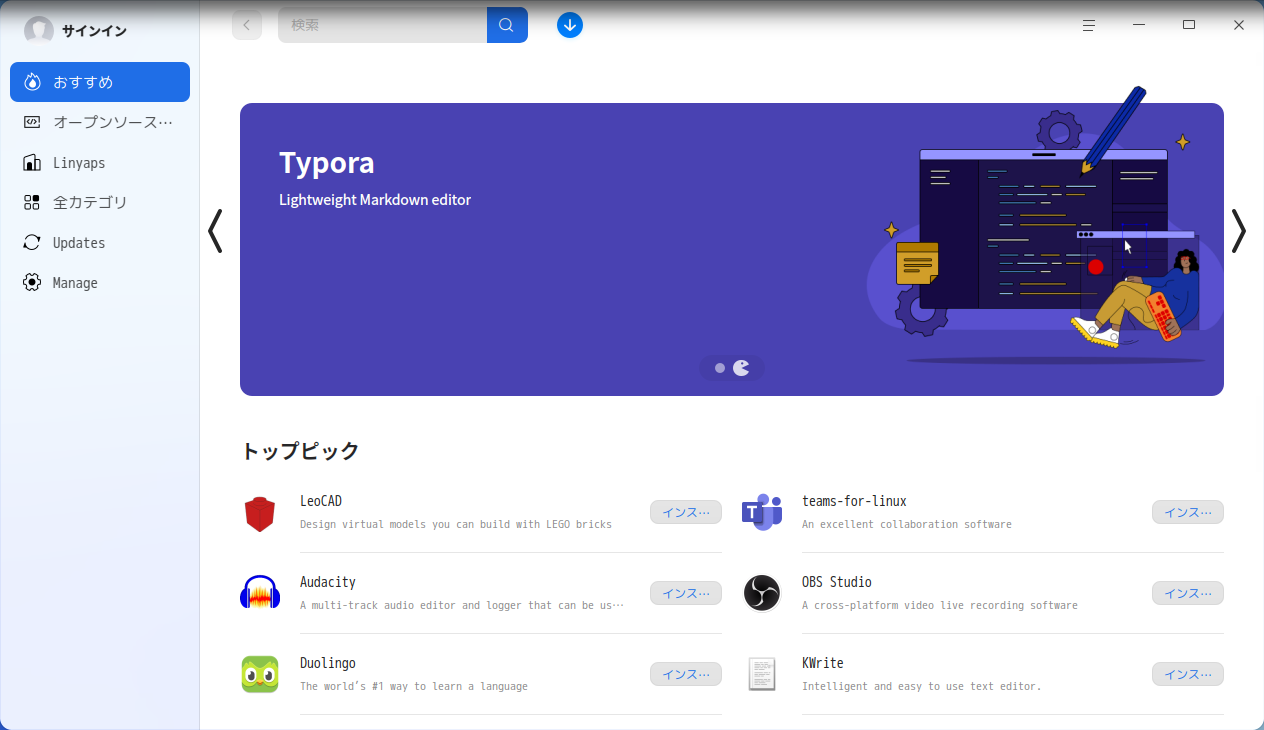Open the おすすめ recommended section
The height and width of the screenshot is (730, 1264).
[x=100, y=82]
